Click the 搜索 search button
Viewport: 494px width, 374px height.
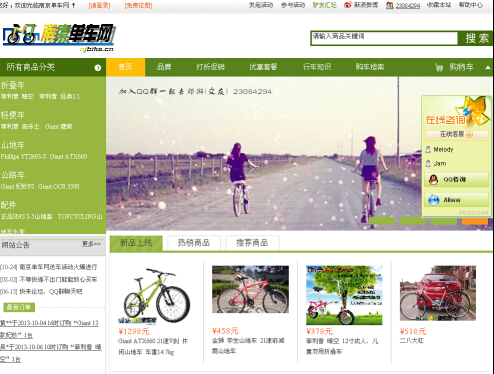tap(476, 38)
